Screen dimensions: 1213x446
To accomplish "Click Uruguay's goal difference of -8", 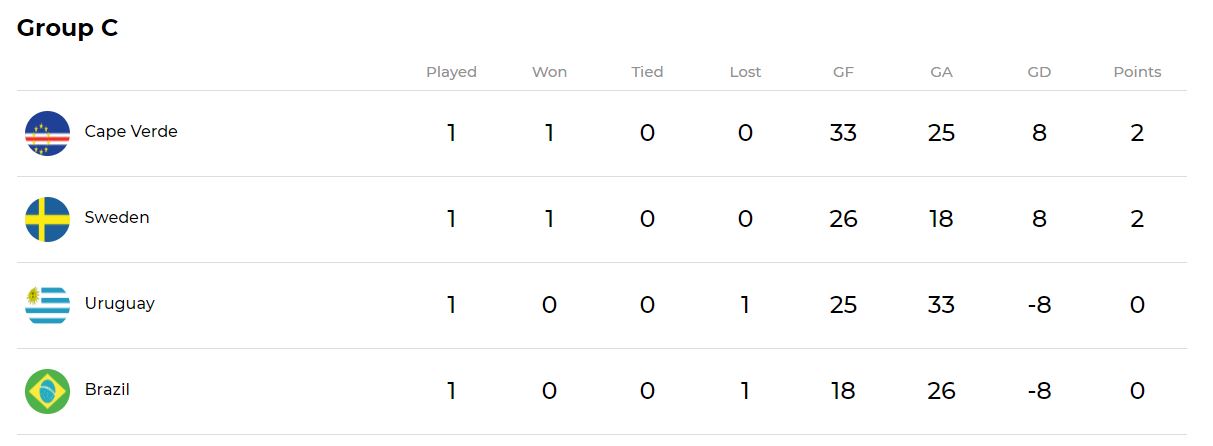I will (x=1039, y=304).
